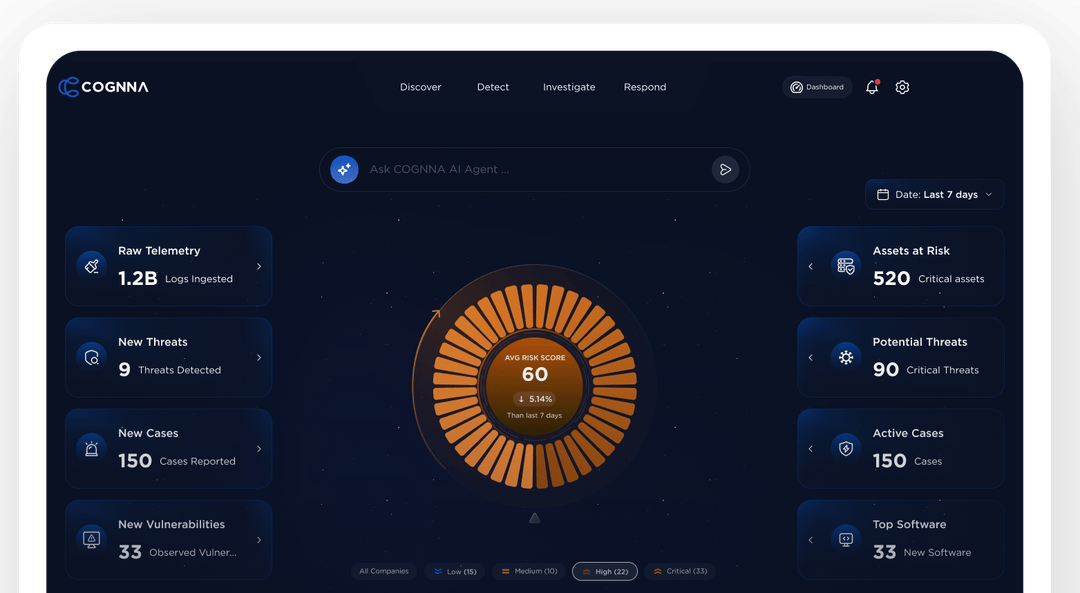Select the High (22) filter chip
Screen dimensions: 1080x593
click(605, 572)
